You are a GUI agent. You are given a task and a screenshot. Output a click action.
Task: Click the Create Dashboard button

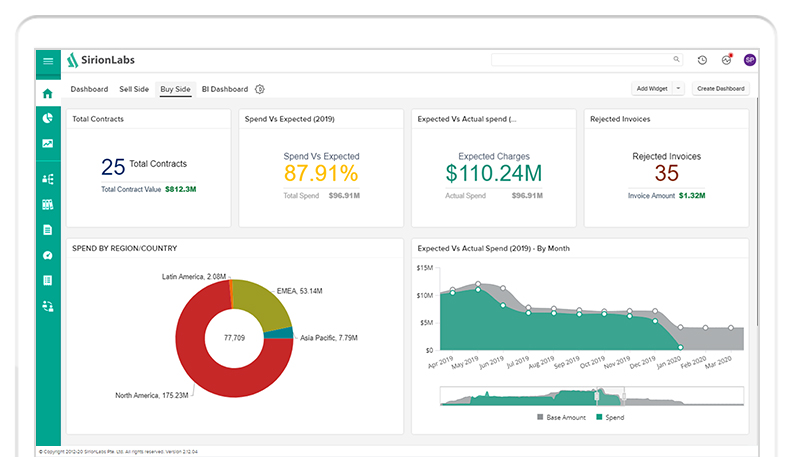click(721, 89)
